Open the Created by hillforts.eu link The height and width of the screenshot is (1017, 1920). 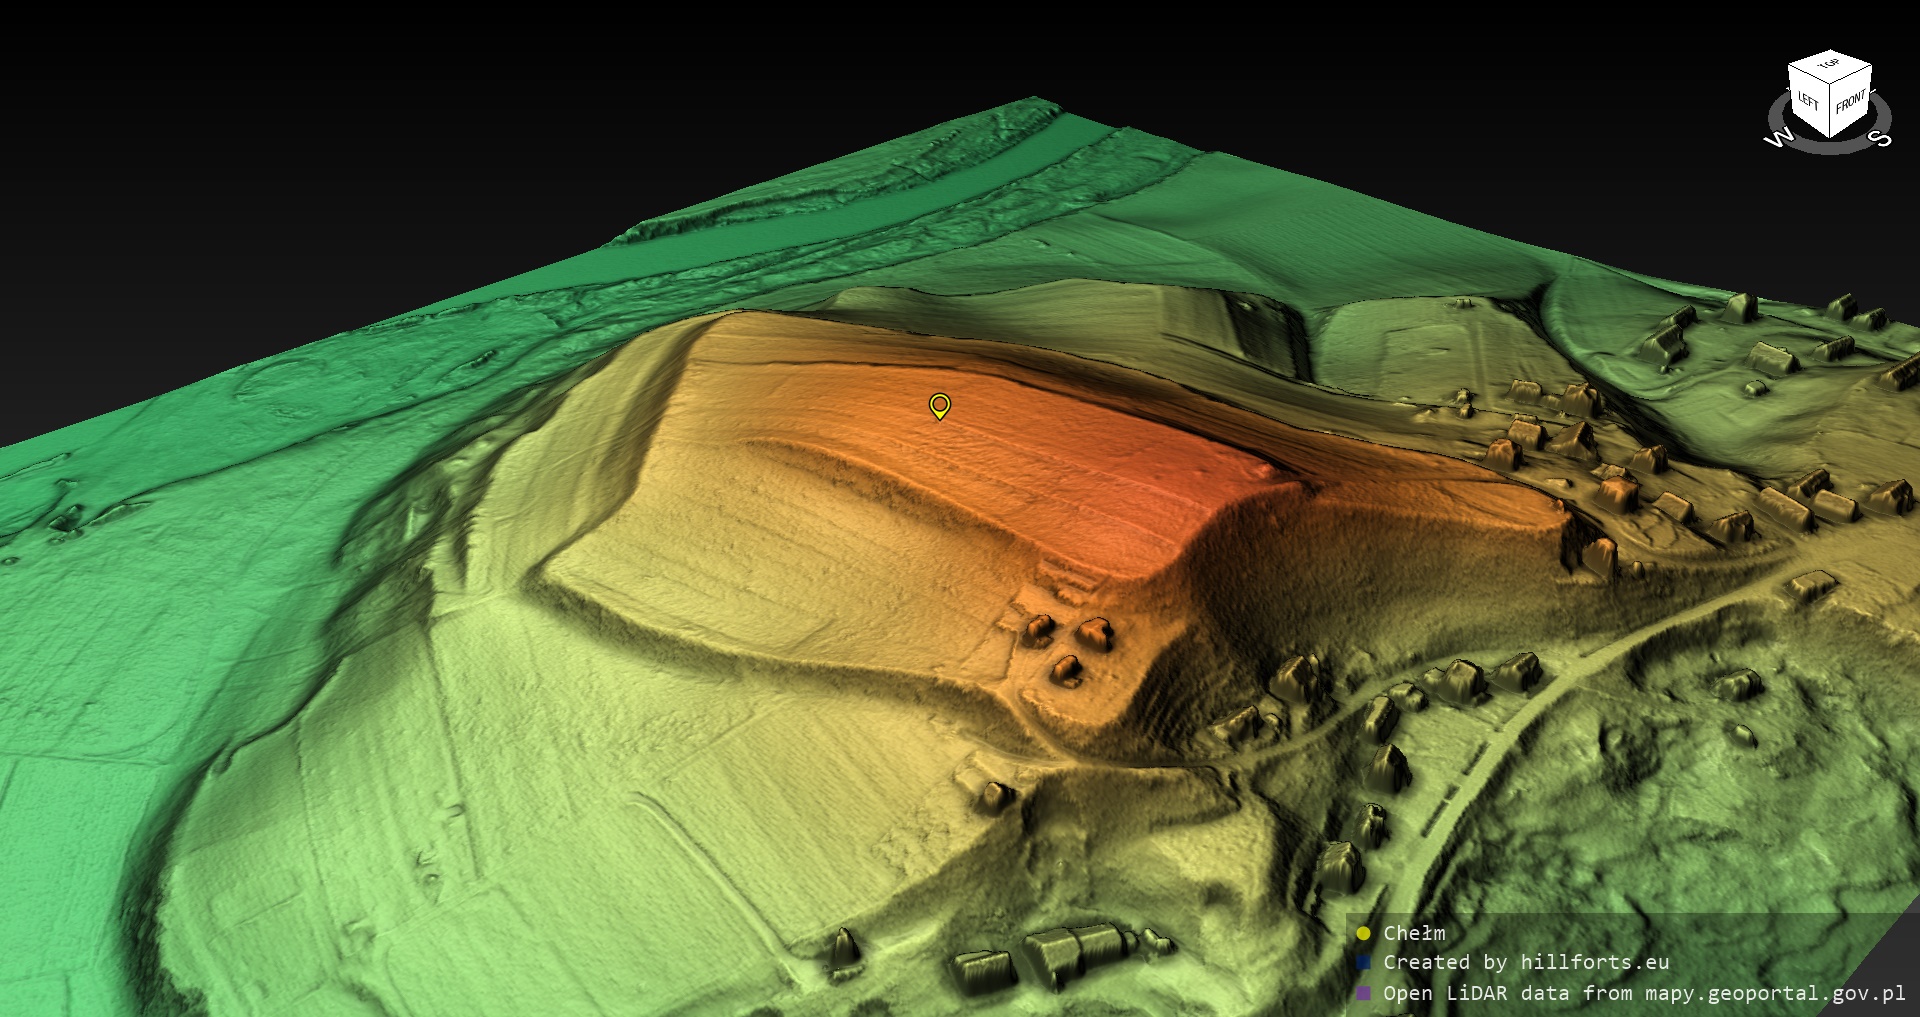coord(1526,963)
